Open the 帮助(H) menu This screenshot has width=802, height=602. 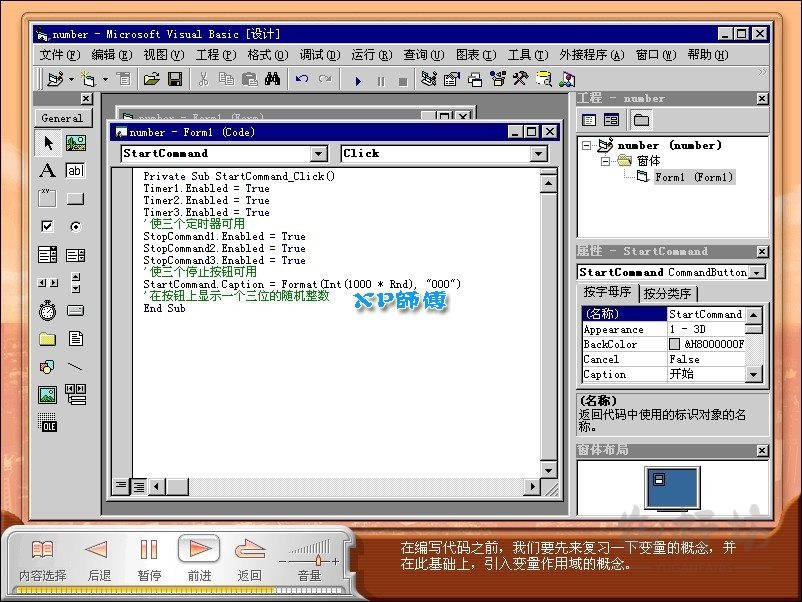tap(708, 55)
